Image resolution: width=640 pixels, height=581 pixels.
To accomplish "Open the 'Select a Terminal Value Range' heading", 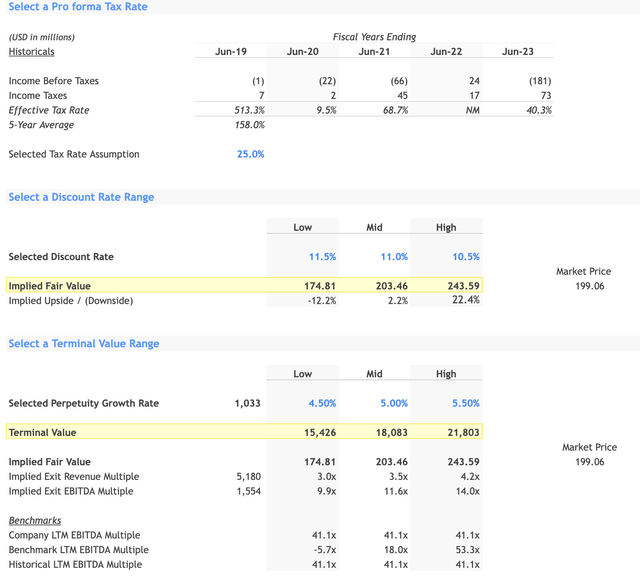I will point(84,343).
